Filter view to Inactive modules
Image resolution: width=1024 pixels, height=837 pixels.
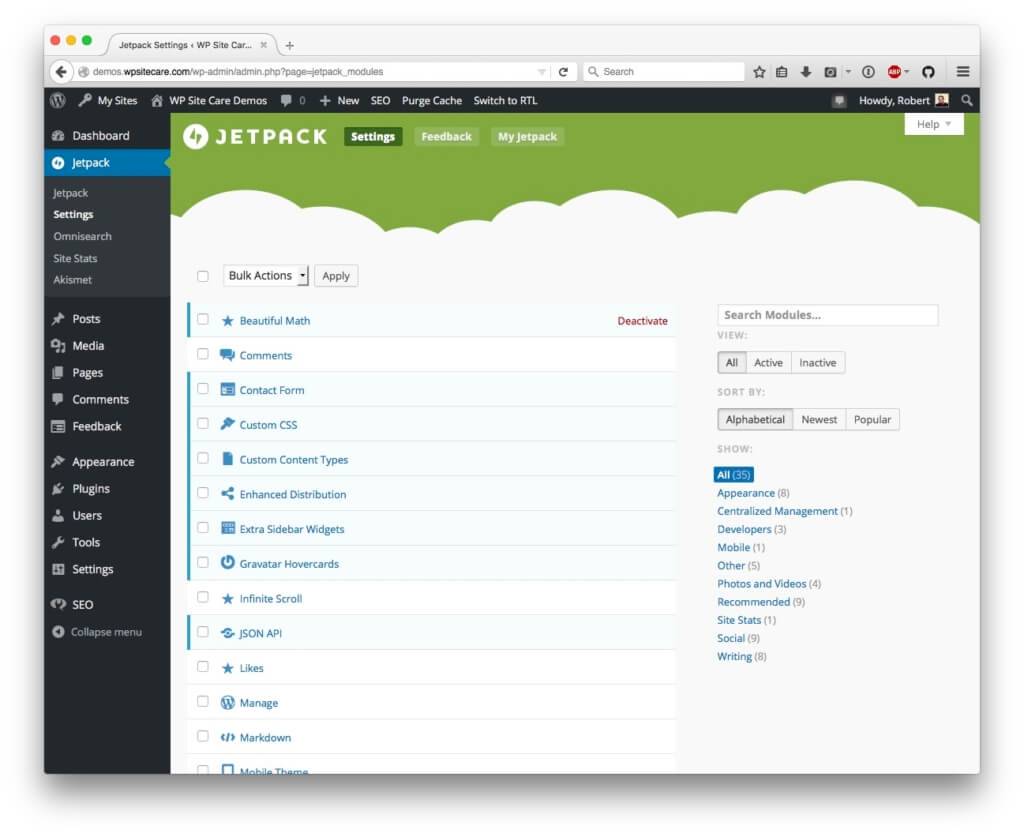(817, 362)
